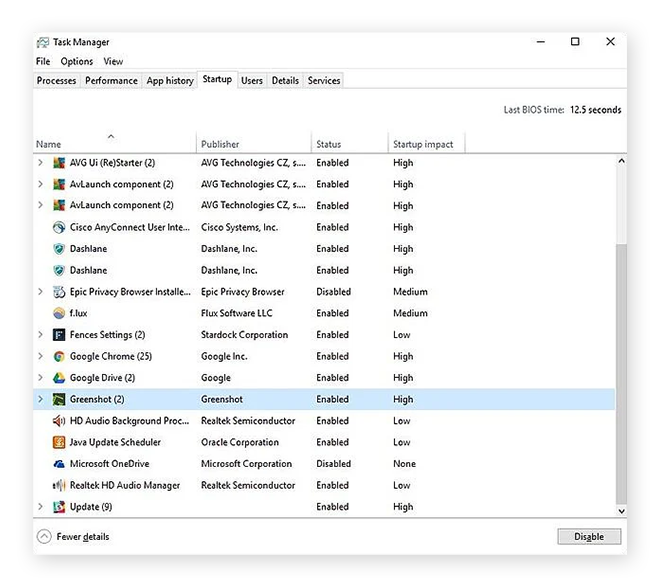
Task: Expand the AVG Ui (Re)Starter group
Action: 40,162
